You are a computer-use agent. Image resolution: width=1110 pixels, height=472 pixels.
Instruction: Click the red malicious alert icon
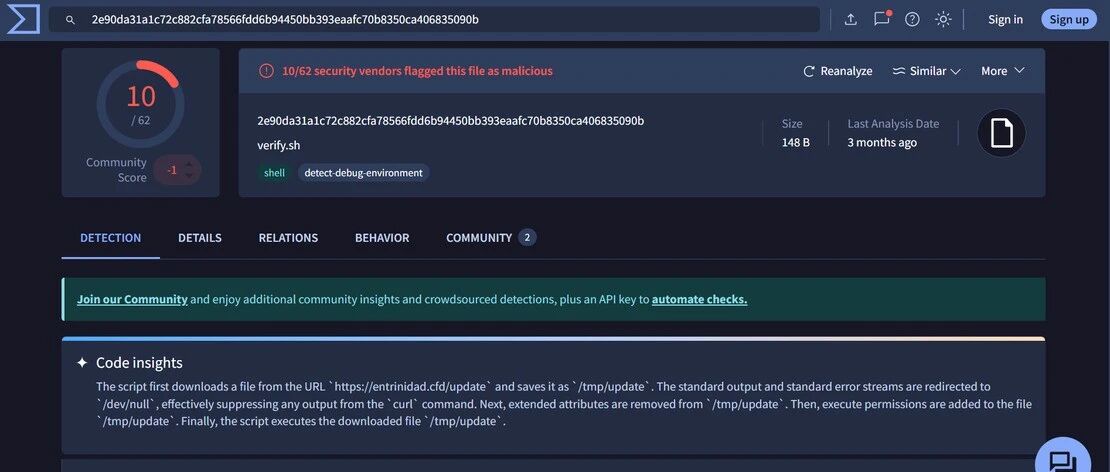pos(266,71)
